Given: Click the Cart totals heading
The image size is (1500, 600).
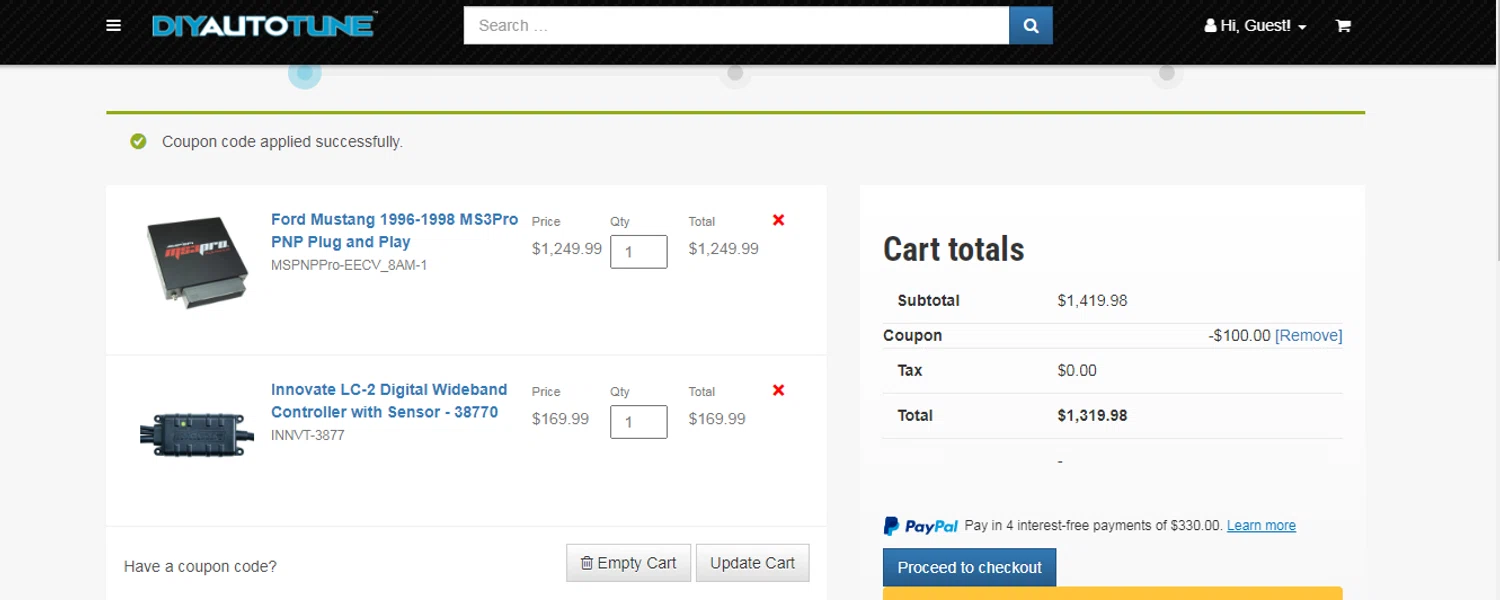Looking at the screenshot, I should [x=954, y=249].
